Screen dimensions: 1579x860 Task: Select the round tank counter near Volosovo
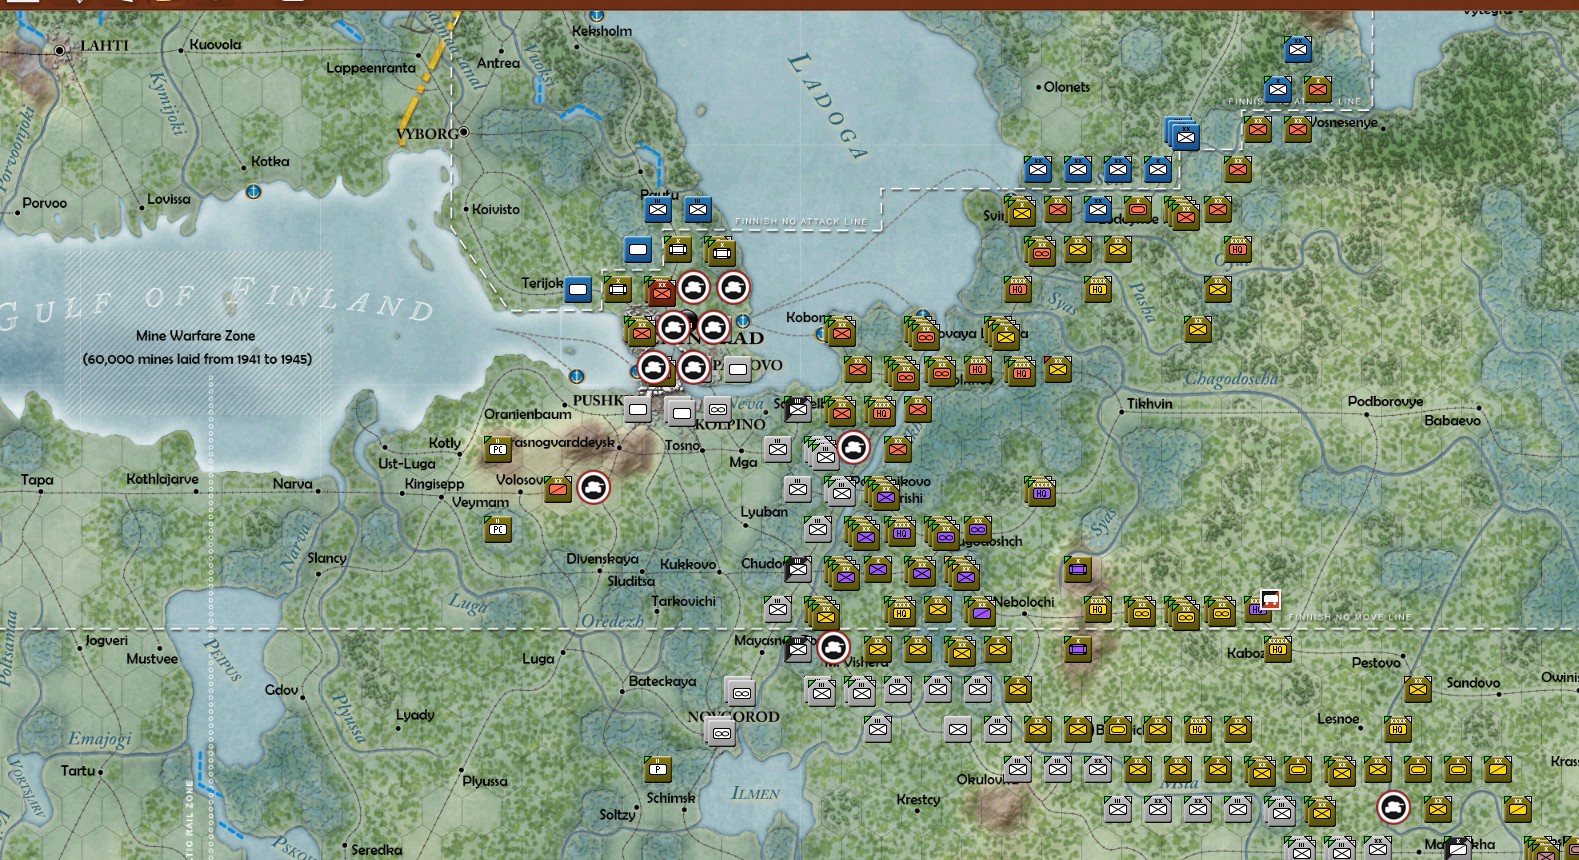pos(594,488)
